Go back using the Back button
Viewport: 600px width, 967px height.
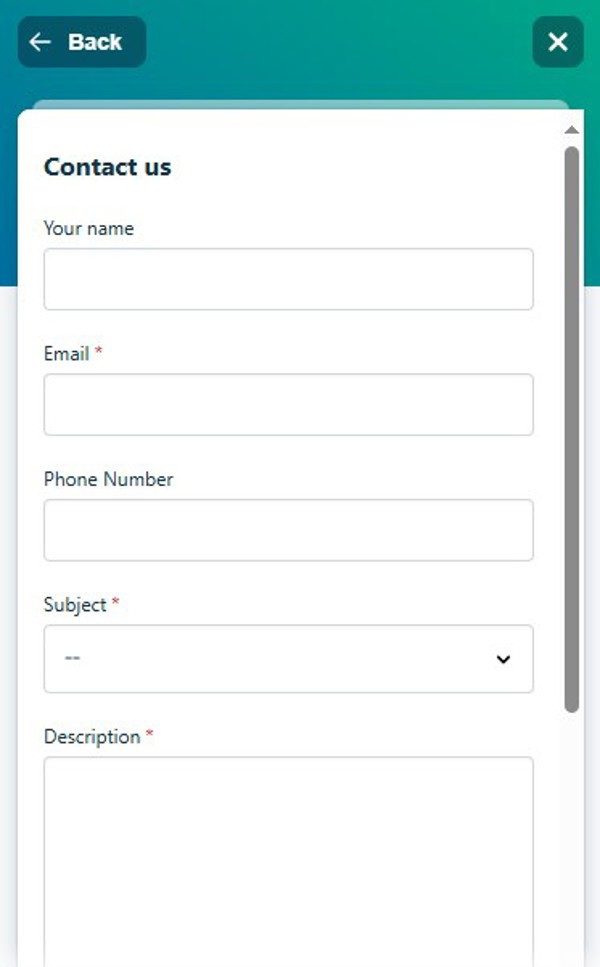(x=82, y=42)
